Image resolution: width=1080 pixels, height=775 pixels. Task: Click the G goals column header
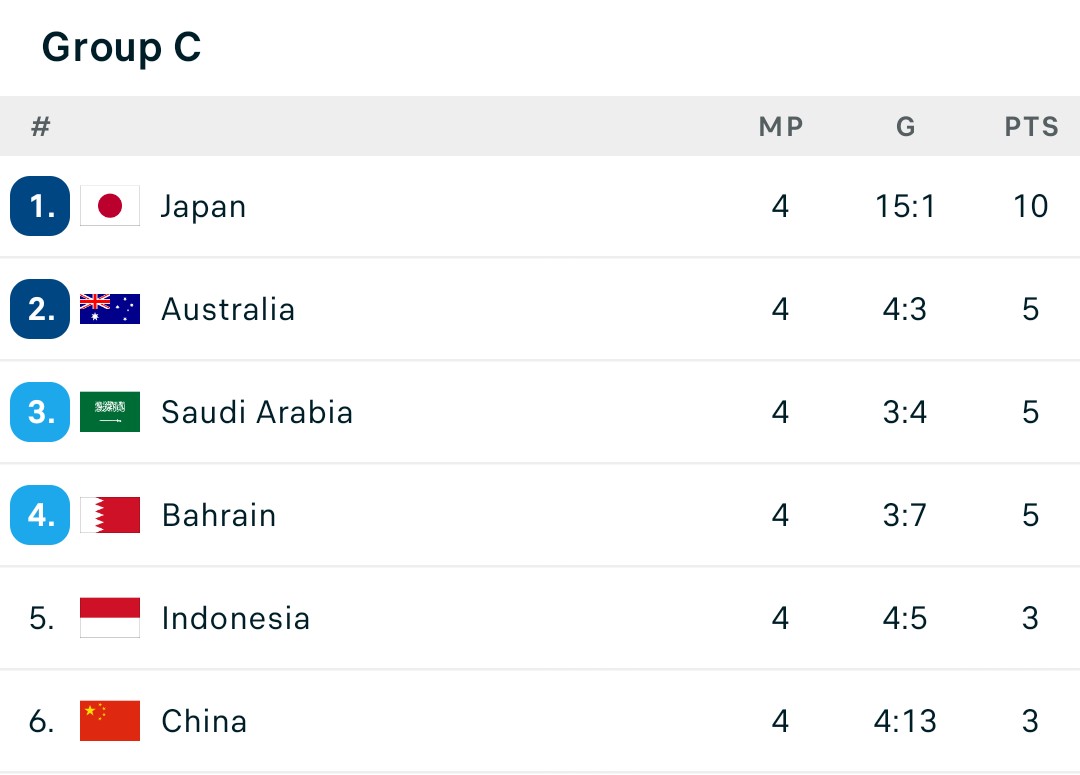coord(906,127)
